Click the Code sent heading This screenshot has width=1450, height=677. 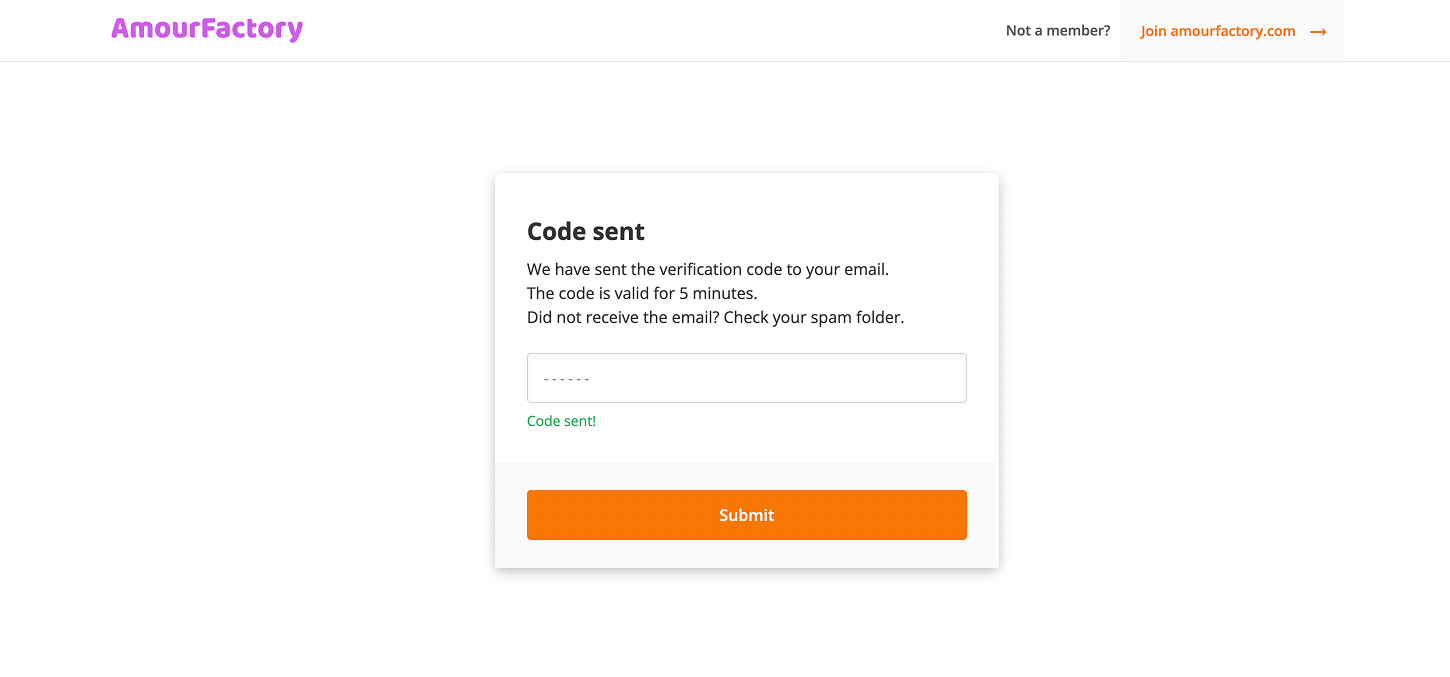(x=585, y=231)
